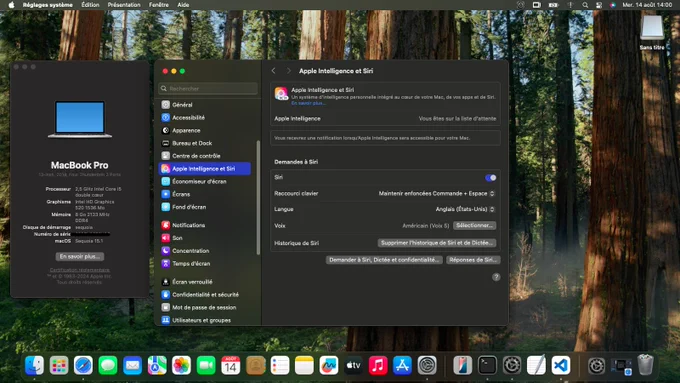Open the Calendar app in Dock
680x383 pixels.
(230, 365)
